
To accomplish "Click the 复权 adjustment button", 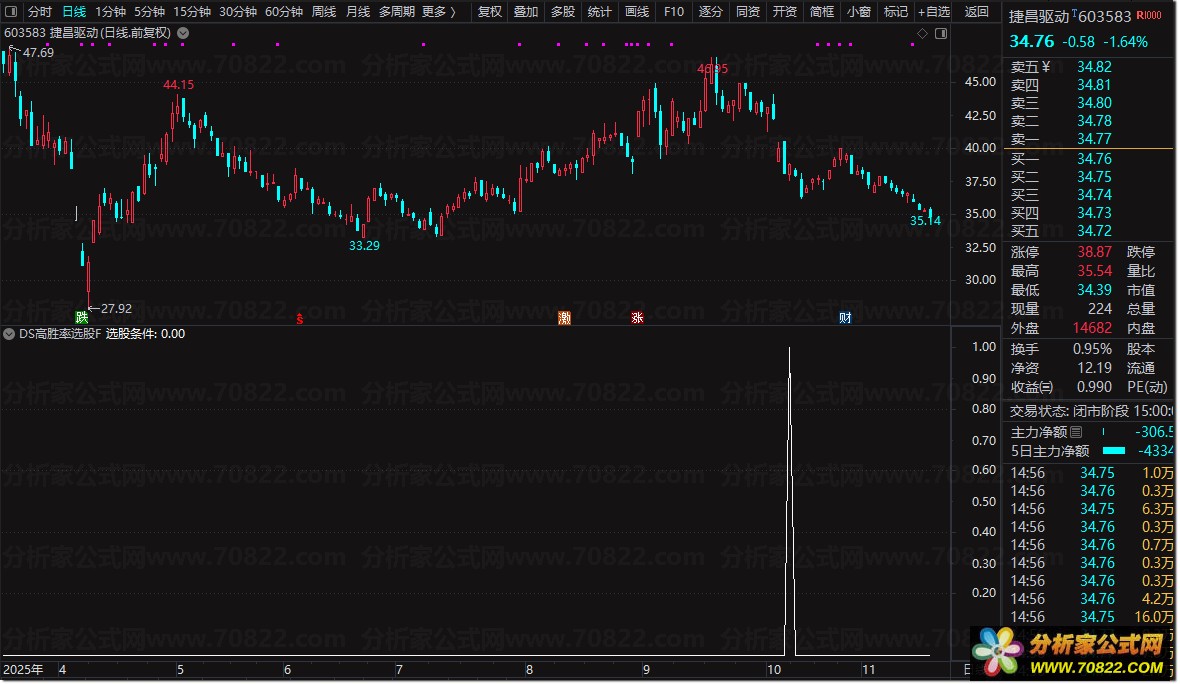I will point(489,11).
